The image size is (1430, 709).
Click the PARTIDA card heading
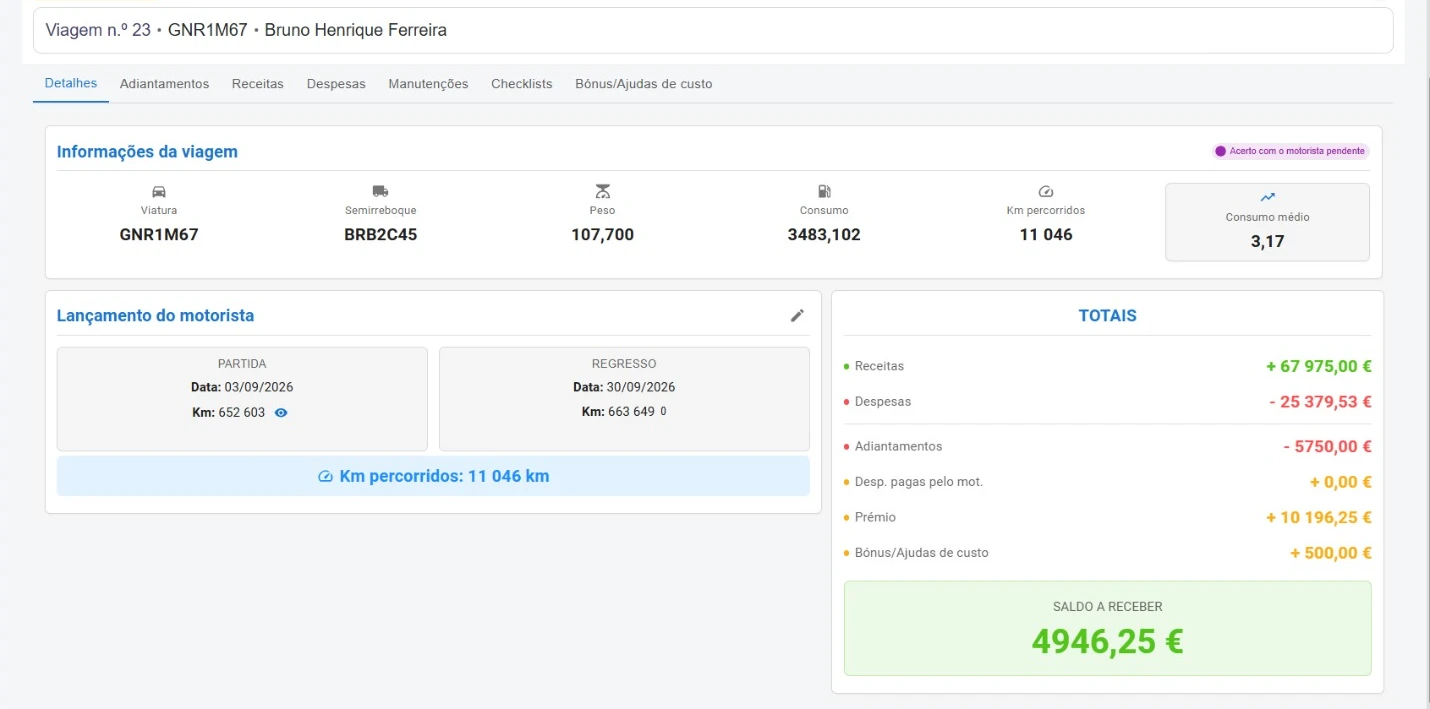[242, 364]
